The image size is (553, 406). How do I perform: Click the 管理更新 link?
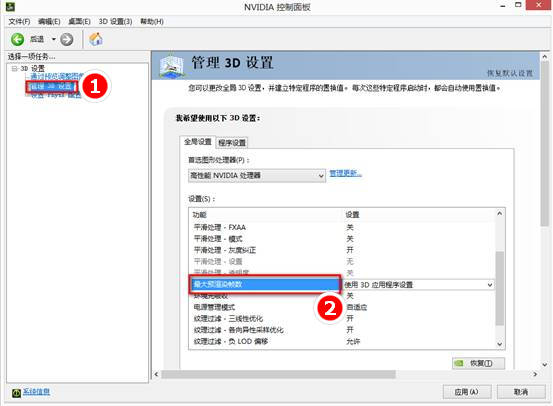click(345, 173)
